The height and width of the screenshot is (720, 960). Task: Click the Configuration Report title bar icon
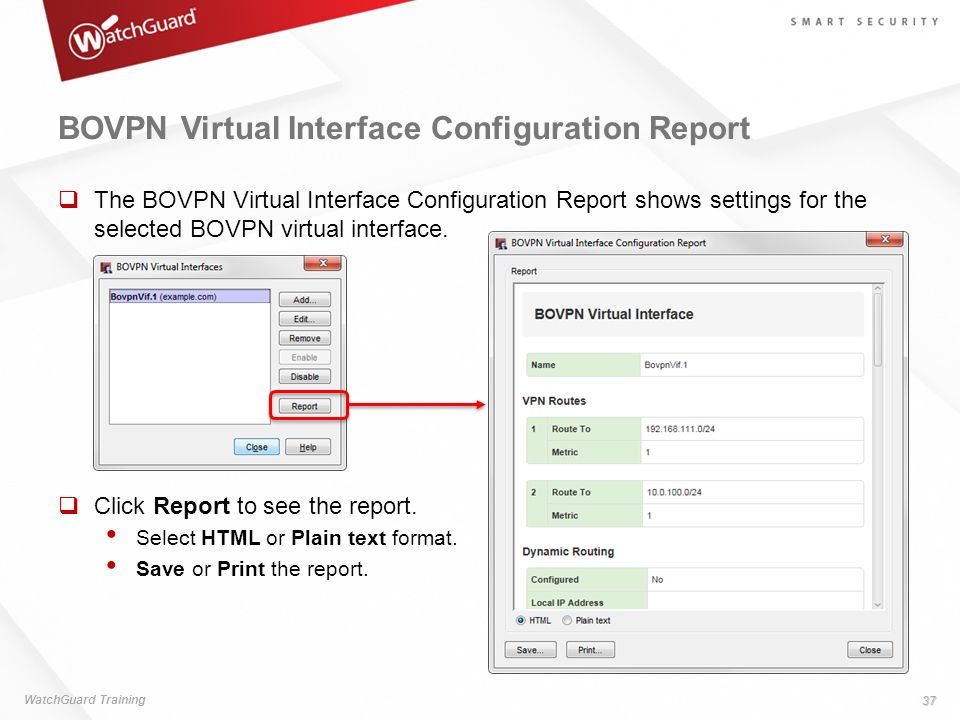(x=501, y=243)
